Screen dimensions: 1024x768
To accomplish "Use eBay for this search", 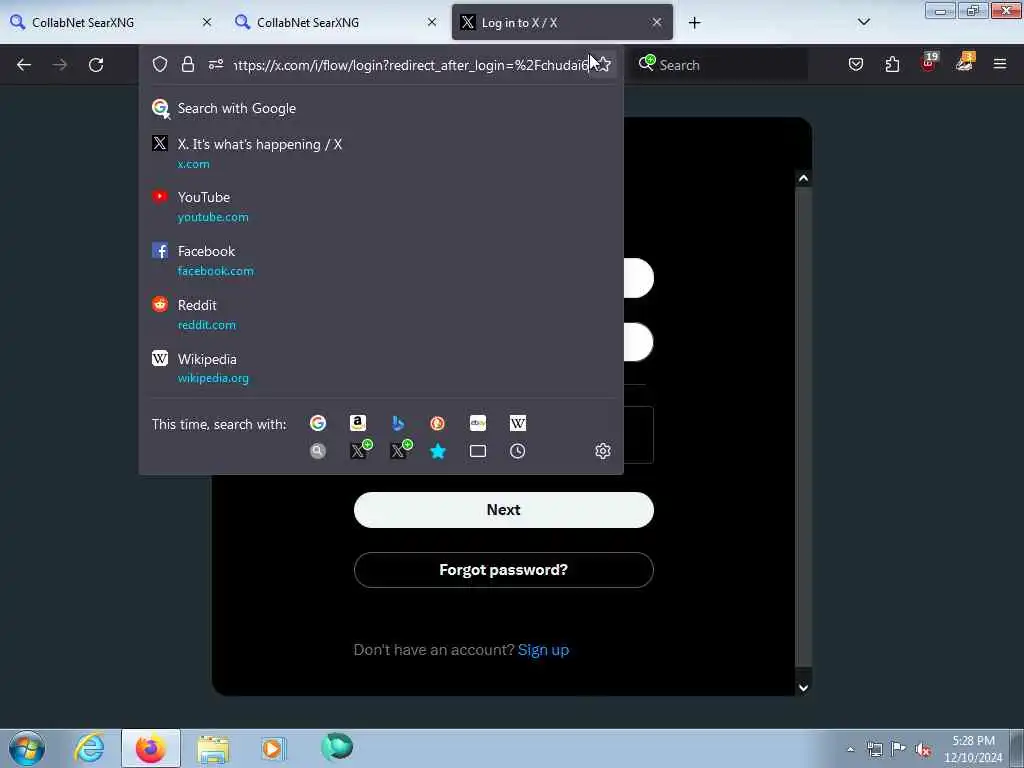I will point(478,423).
